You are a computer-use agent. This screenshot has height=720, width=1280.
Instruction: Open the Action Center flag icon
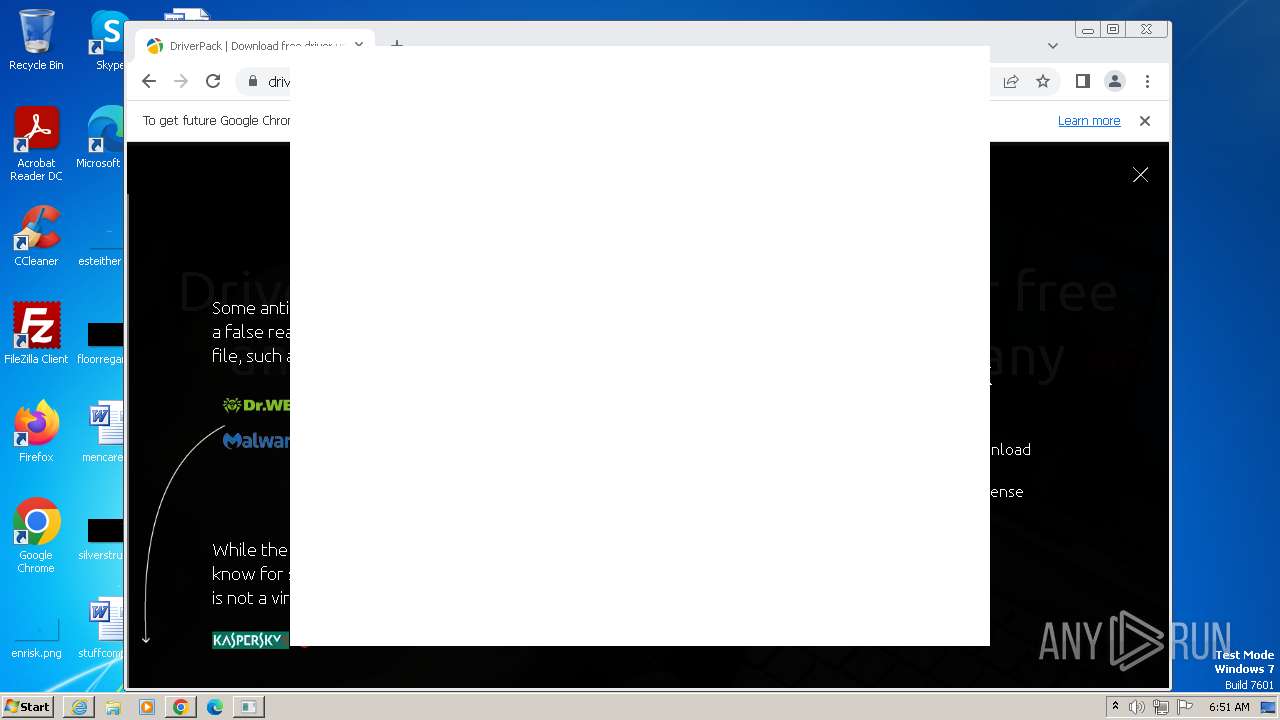tap(1185, 707)
